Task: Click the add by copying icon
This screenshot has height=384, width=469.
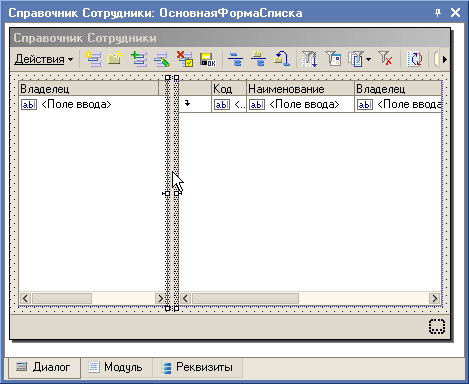Action: point(138,59)
